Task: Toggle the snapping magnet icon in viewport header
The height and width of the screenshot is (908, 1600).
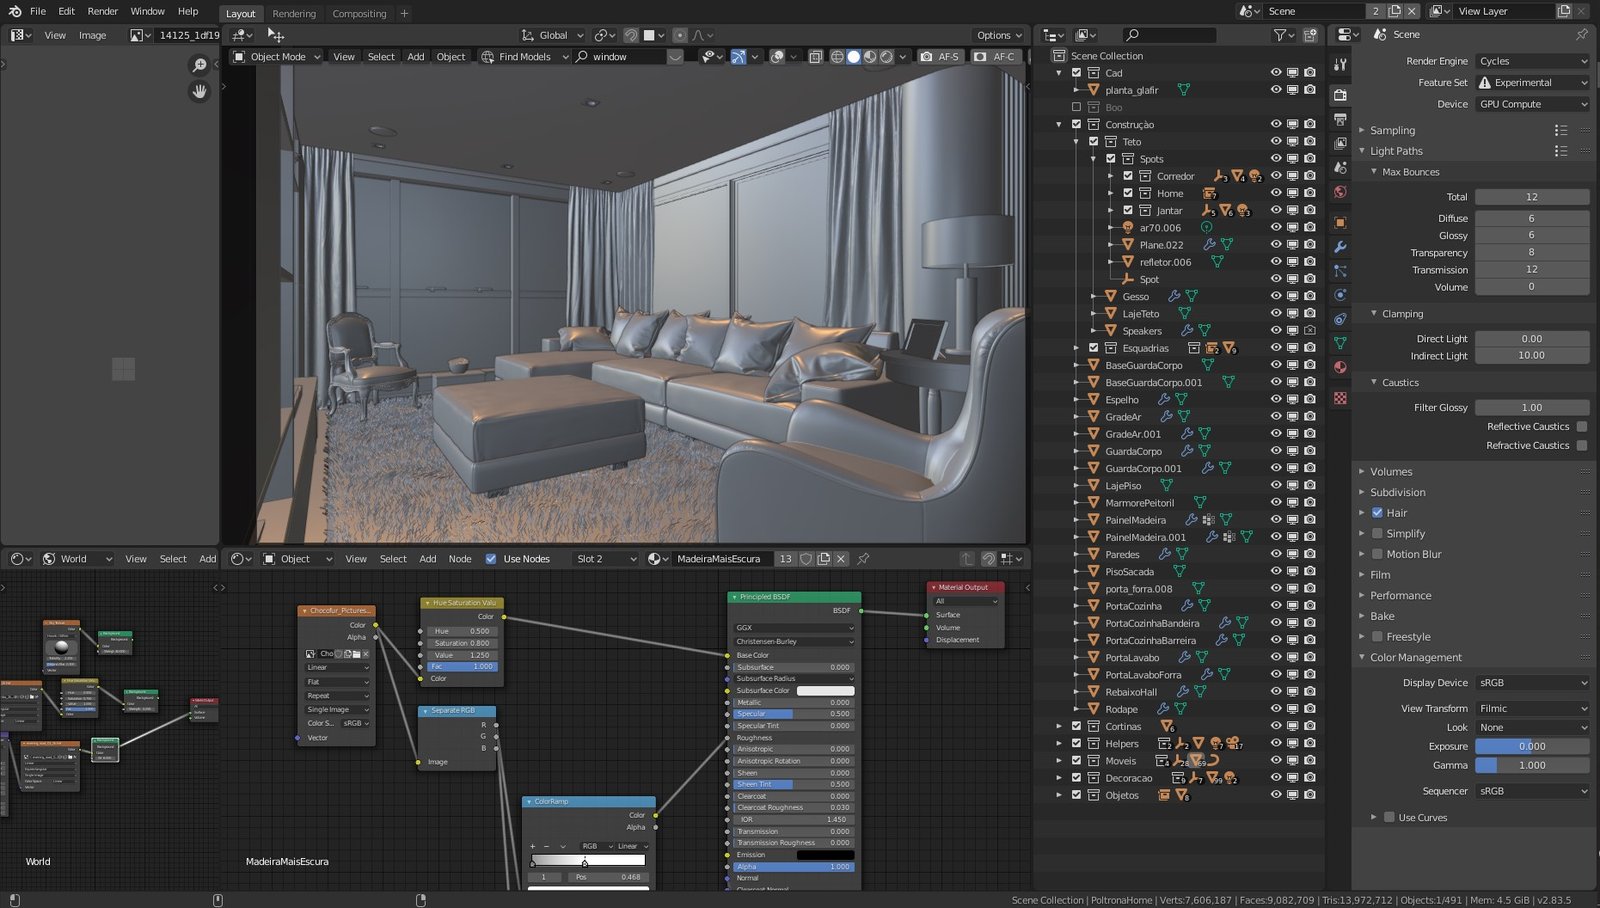Action: pyautogui.click(x=631, y=35)
